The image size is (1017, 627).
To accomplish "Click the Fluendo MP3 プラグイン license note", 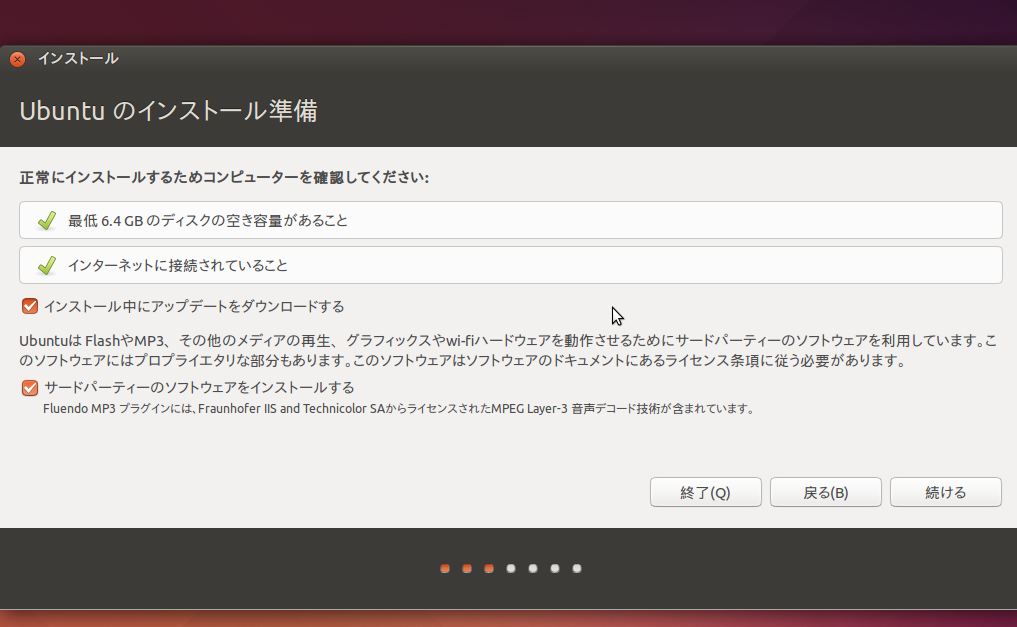I will (x=400, y=408).
